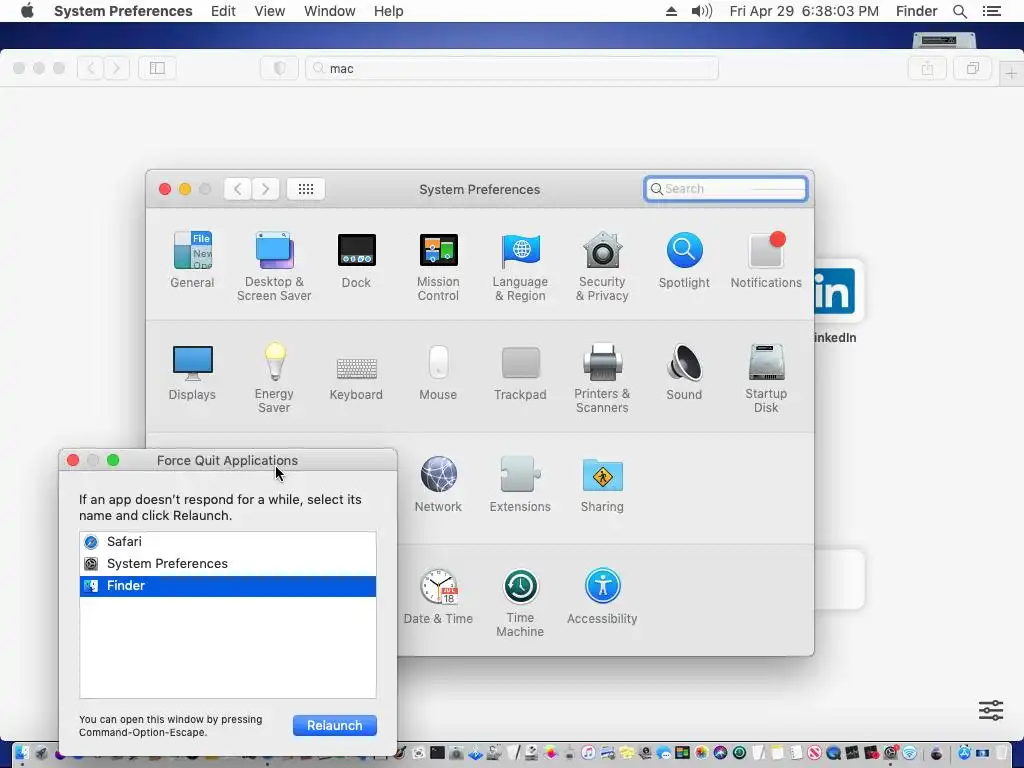
Task: Toggle the Safari sidebar button
Action: [157, 68]
